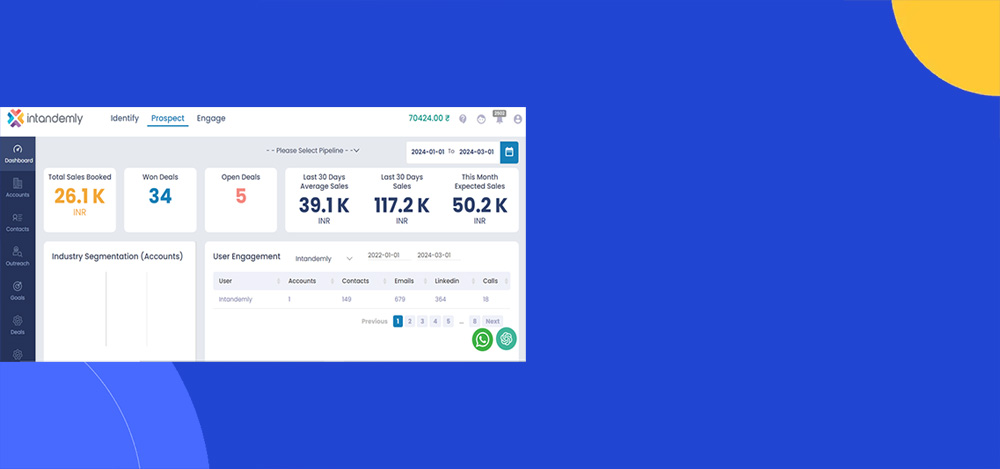Screen dimensions: 1000x469
Task: Open Accounts in the sidebar
Action: (x=18, y=188)
